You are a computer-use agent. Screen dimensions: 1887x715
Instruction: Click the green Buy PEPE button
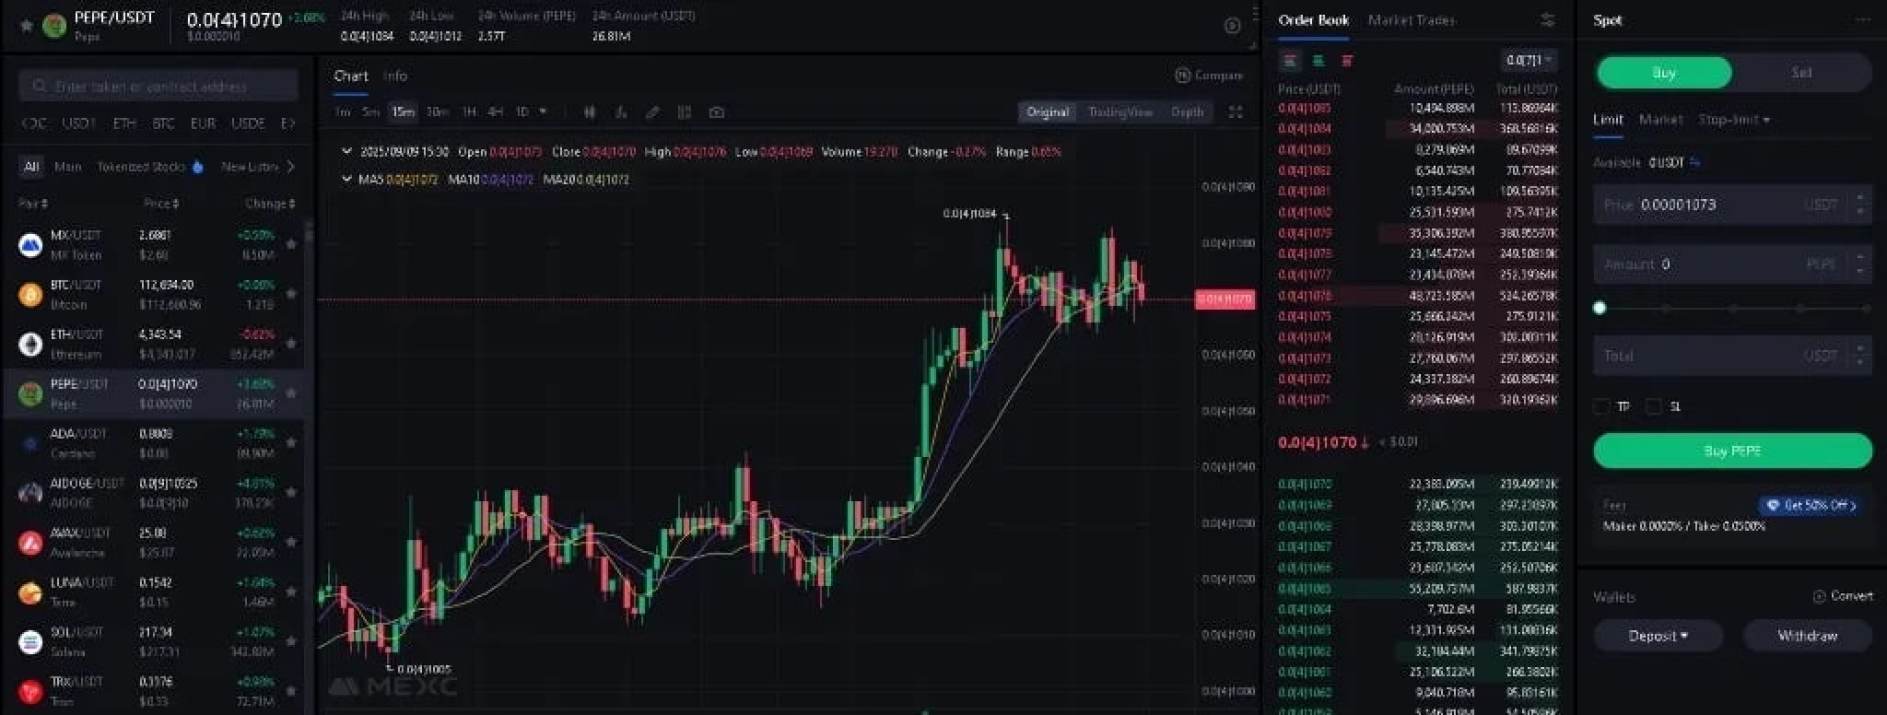[1732, 451]
